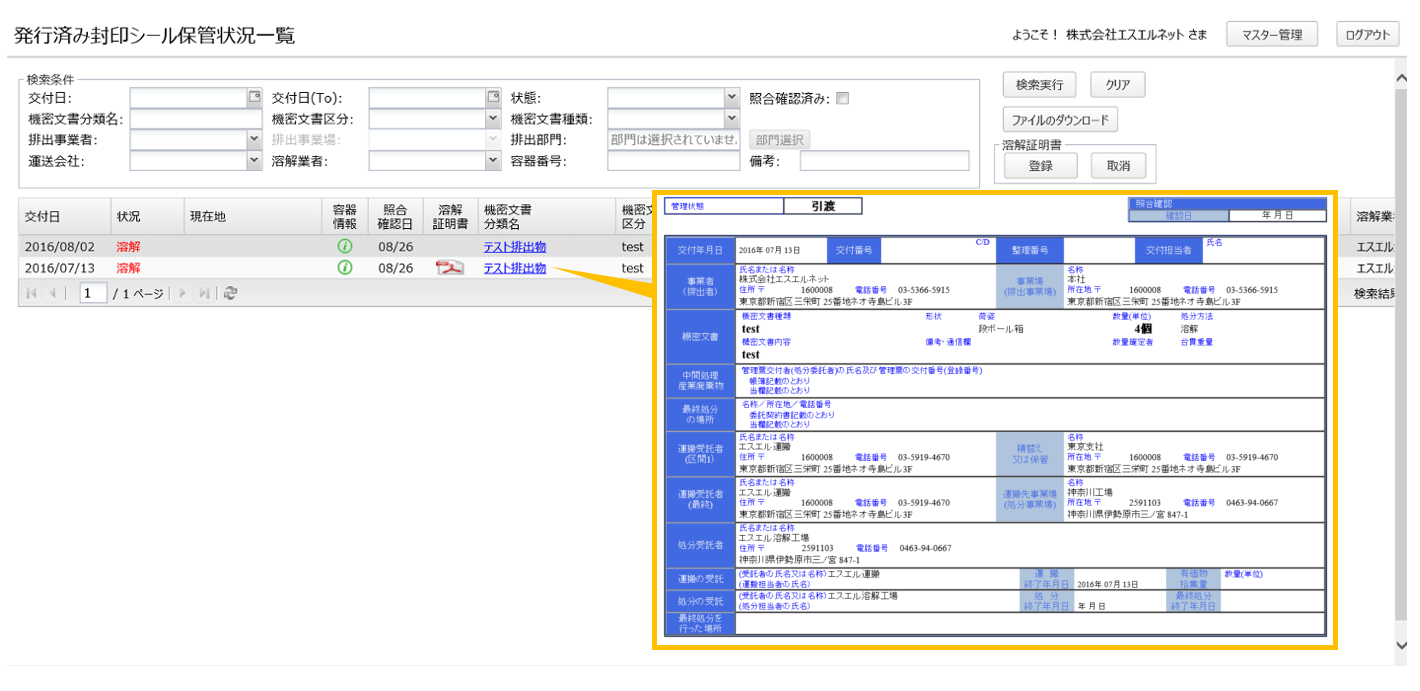Open the 機密文書区分 dropdown

tap(492, 119)
